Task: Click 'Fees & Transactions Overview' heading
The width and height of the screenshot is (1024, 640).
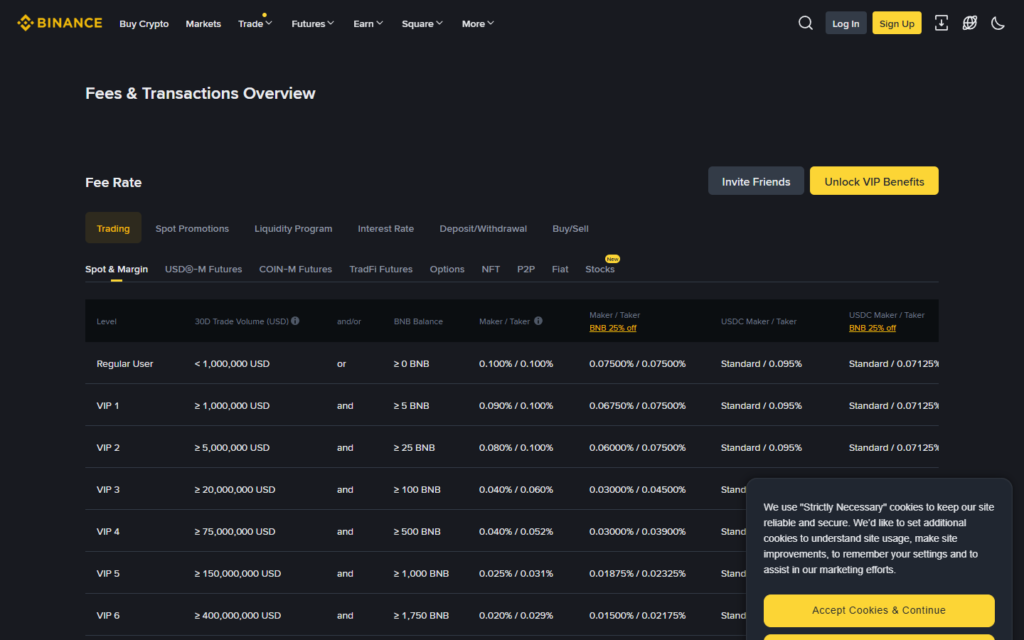Action: click(200, 93)
